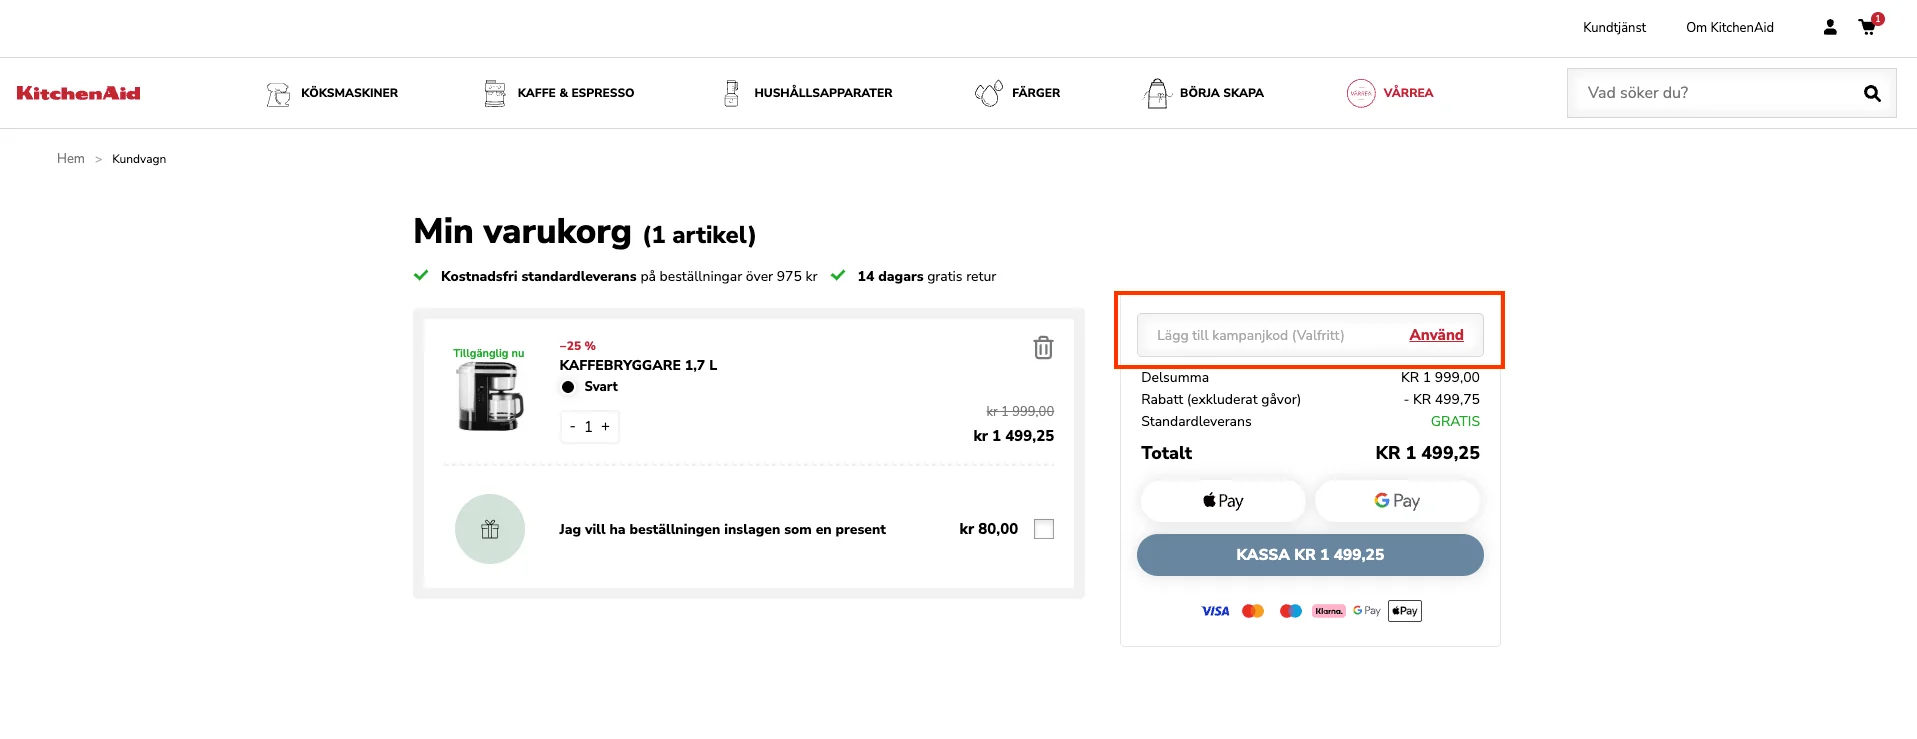The image size is (1917, 739).
Task: Click the KitchenAid logo
Action: [78, 93]
